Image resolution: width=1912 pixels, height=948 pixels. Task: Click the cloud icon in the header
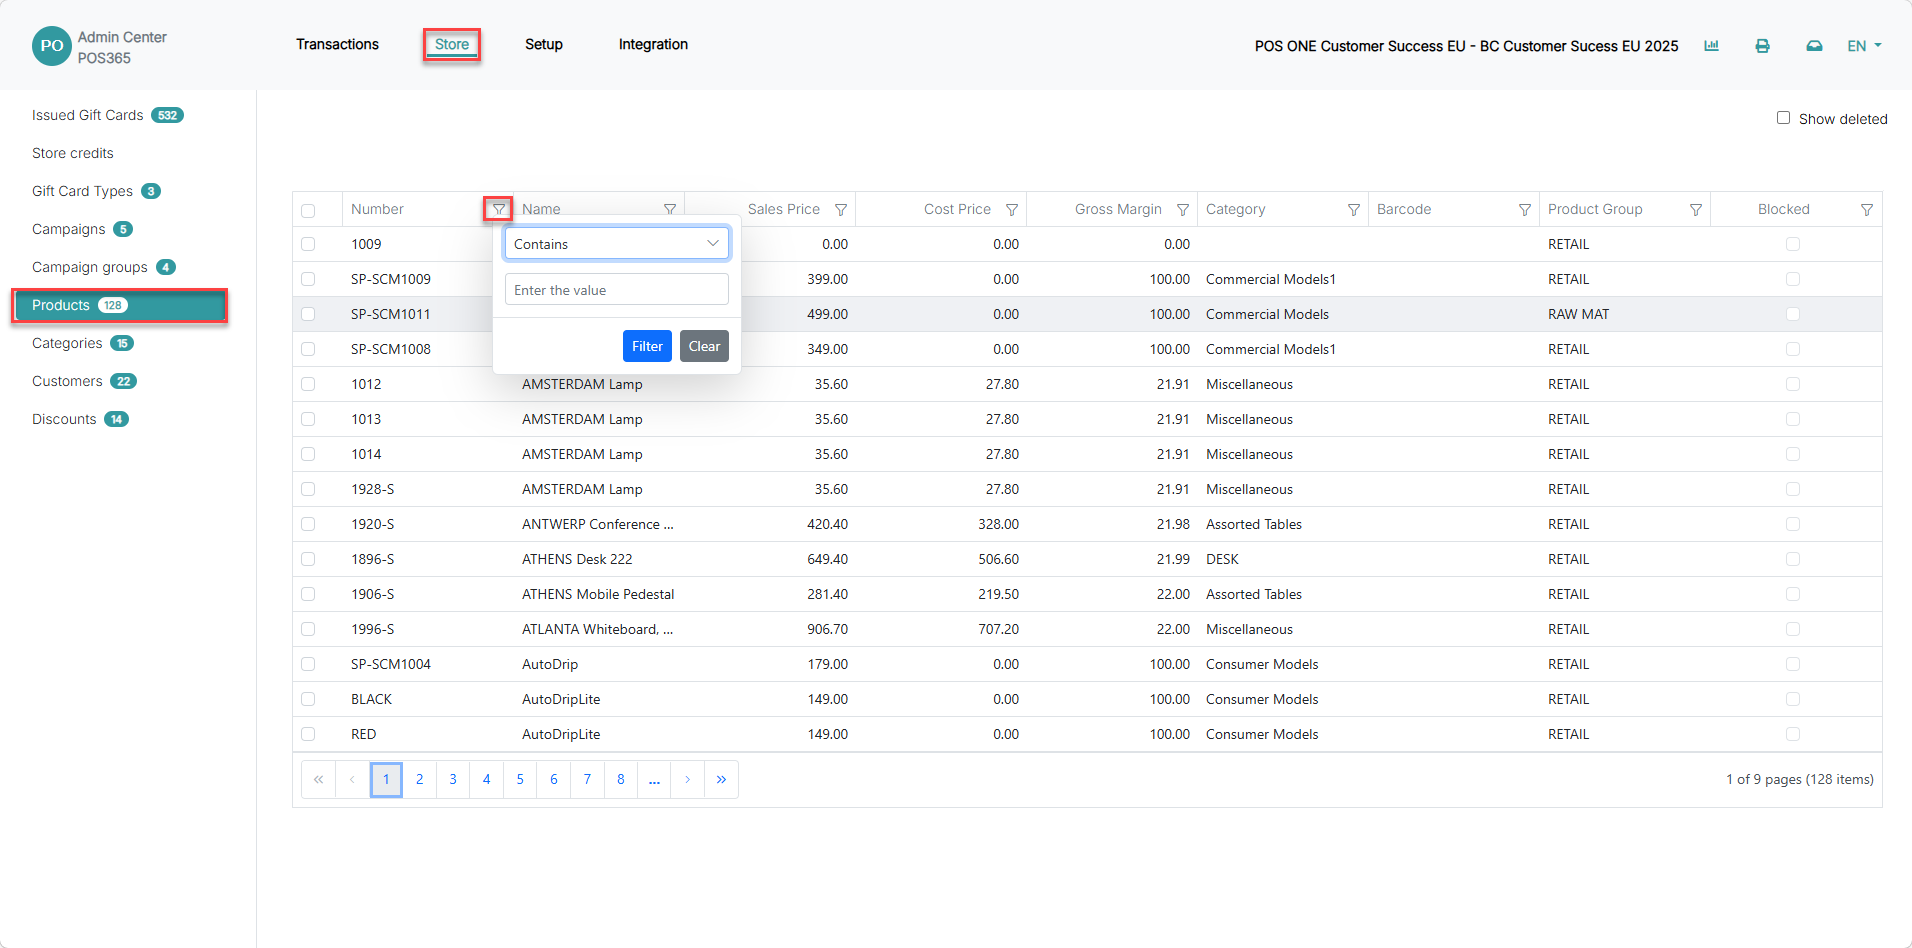(x=1814, y=46)
